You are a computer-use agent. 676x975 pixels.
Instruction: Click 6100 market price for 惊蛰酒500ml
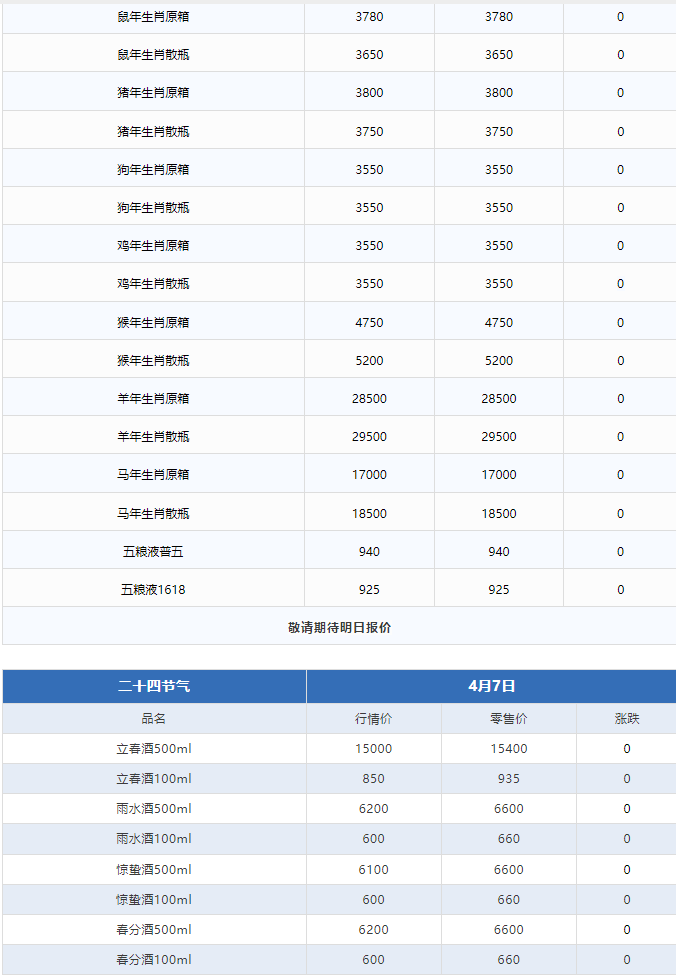[374, 869]
